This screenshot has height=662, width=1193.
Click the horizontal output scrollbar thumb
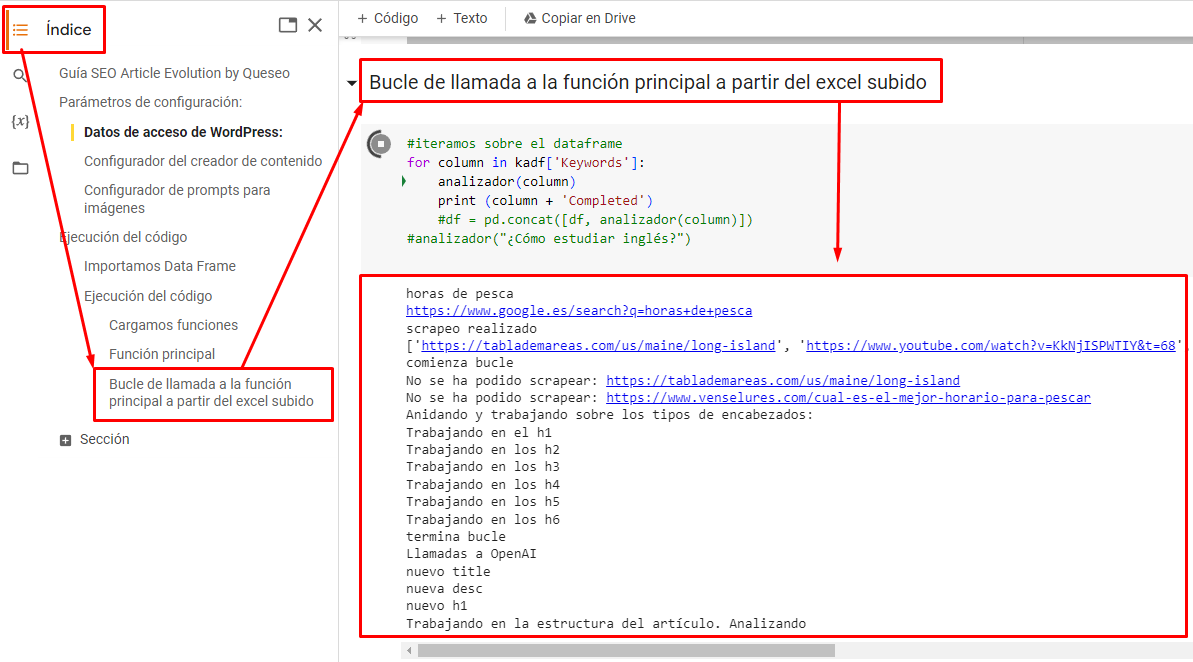point(626,651)
